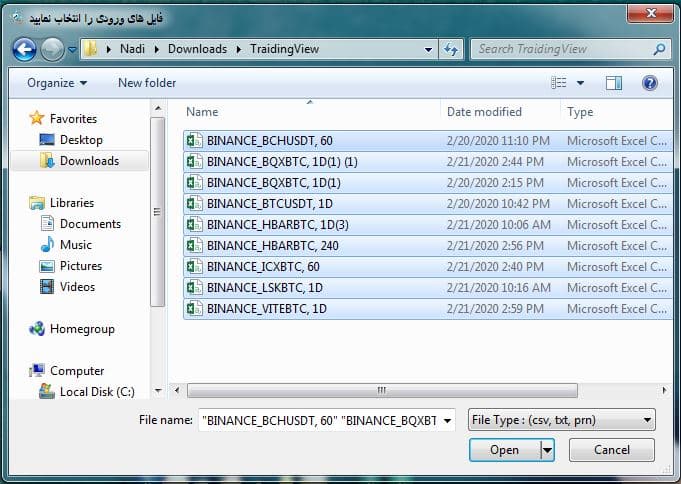Click Excel icon of BINANCE_VITEBTC, 1D
The width and height of the screenshot is (681, 484).
coord(194,308)
